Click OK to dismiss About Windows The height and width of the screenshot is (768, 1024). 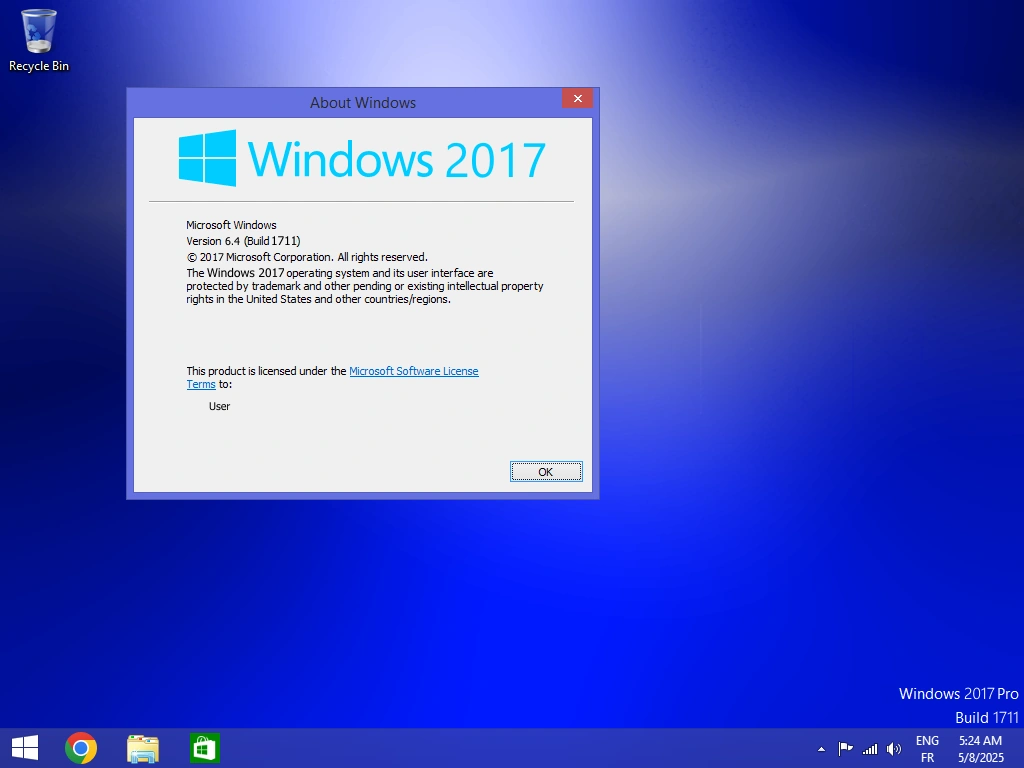click(546, 471)
